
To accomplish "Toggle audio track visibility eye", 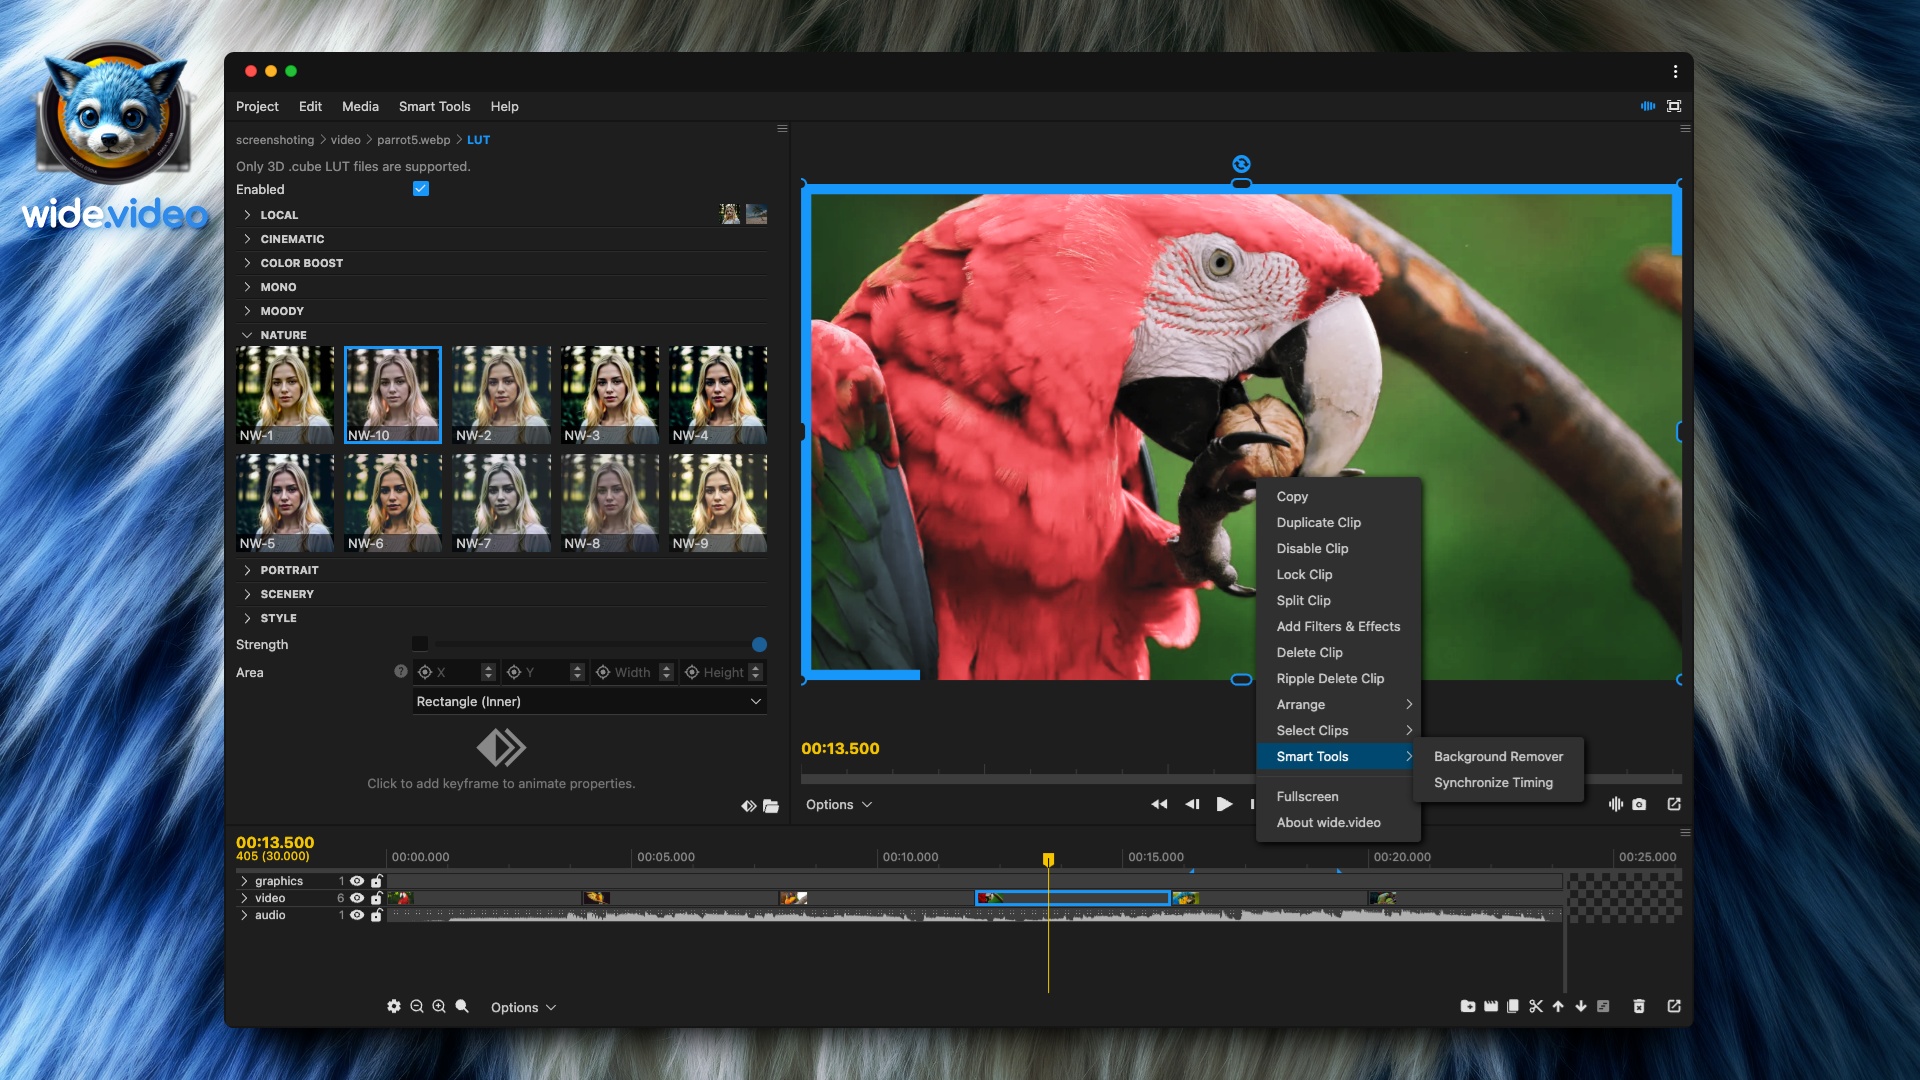I will pyautogui.click(x=357, y=915).
